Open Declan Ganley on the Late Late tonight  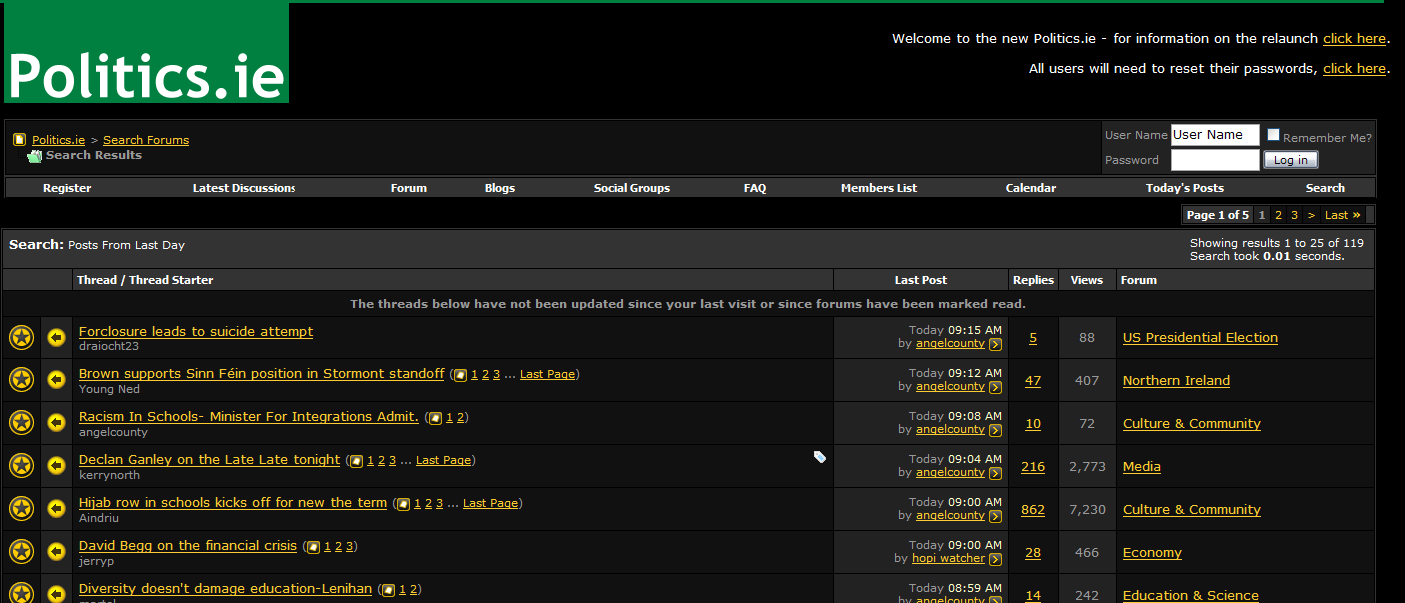point(210,460)
